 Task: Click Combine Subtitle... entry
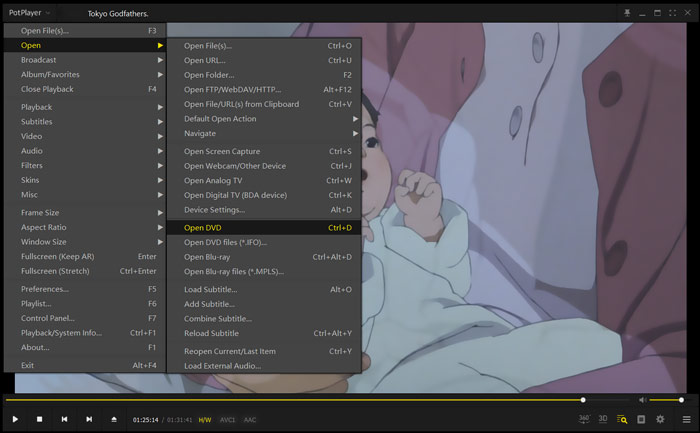point(264,319)
